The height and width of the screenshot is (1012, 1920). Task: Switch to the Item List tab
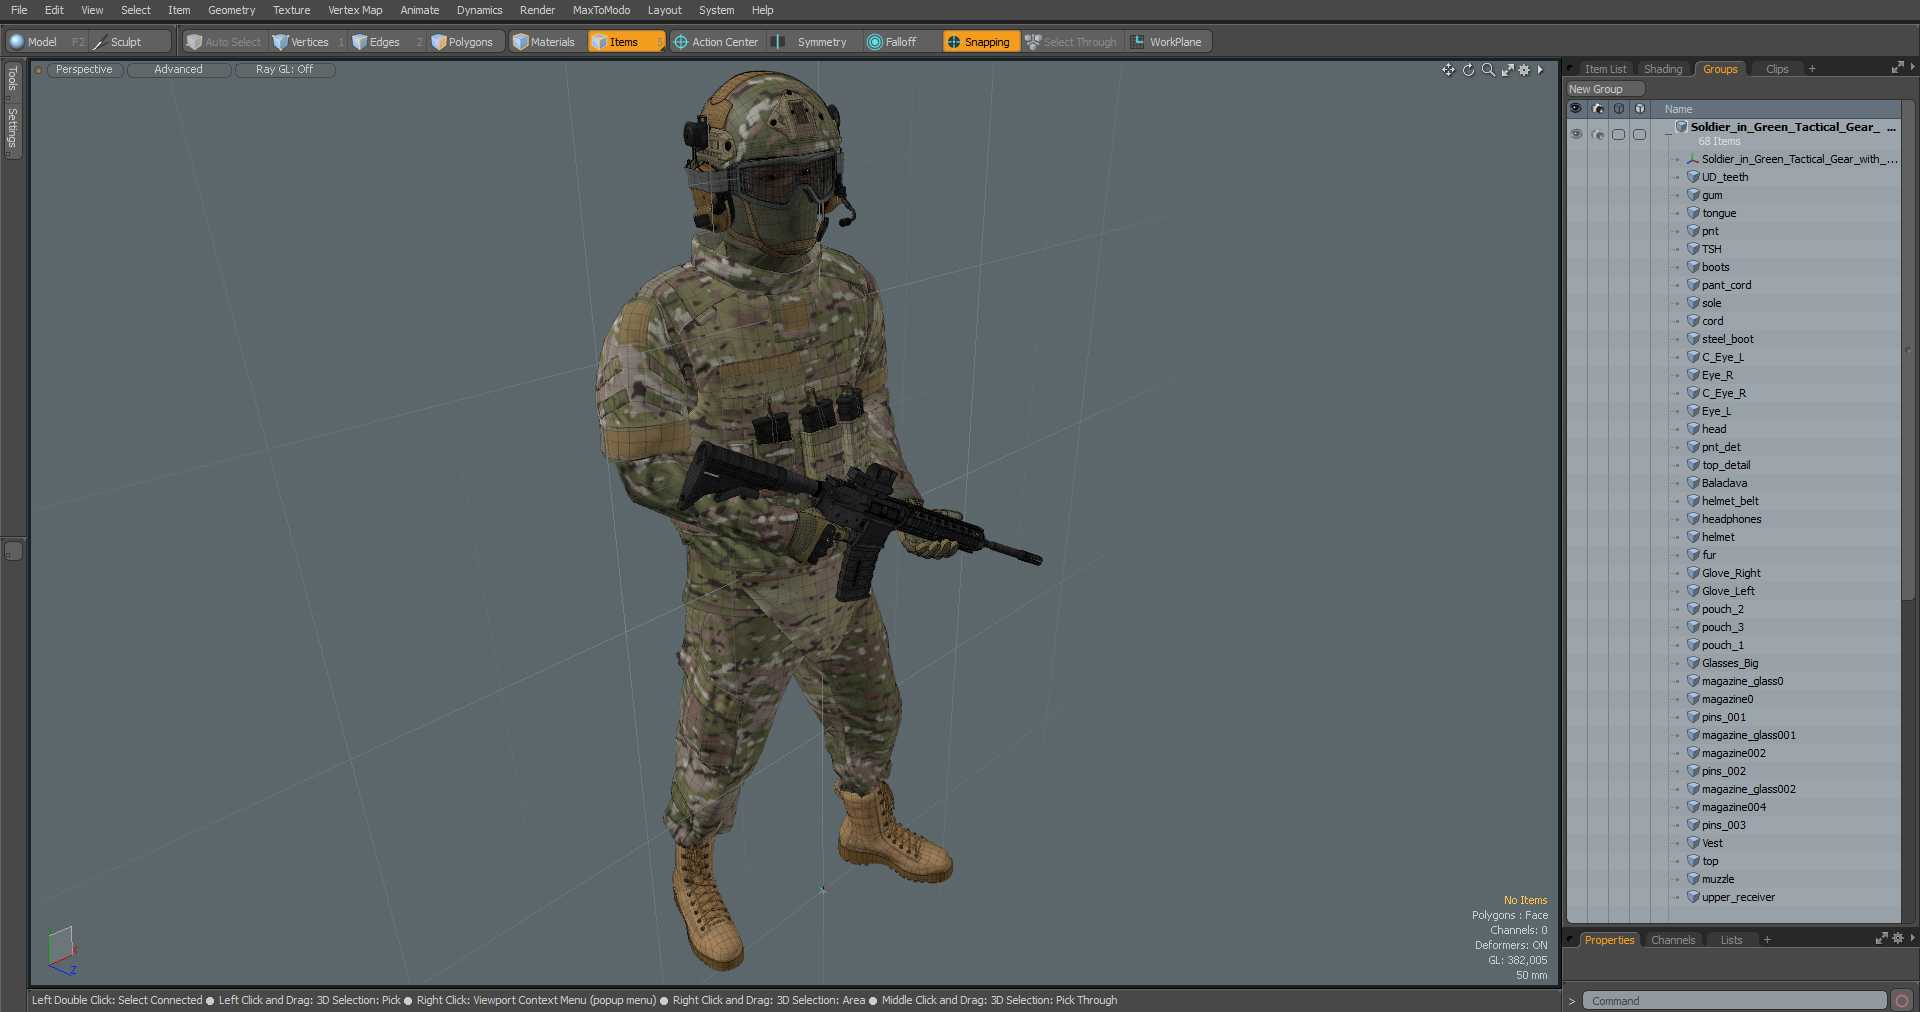coord(1605,69)
